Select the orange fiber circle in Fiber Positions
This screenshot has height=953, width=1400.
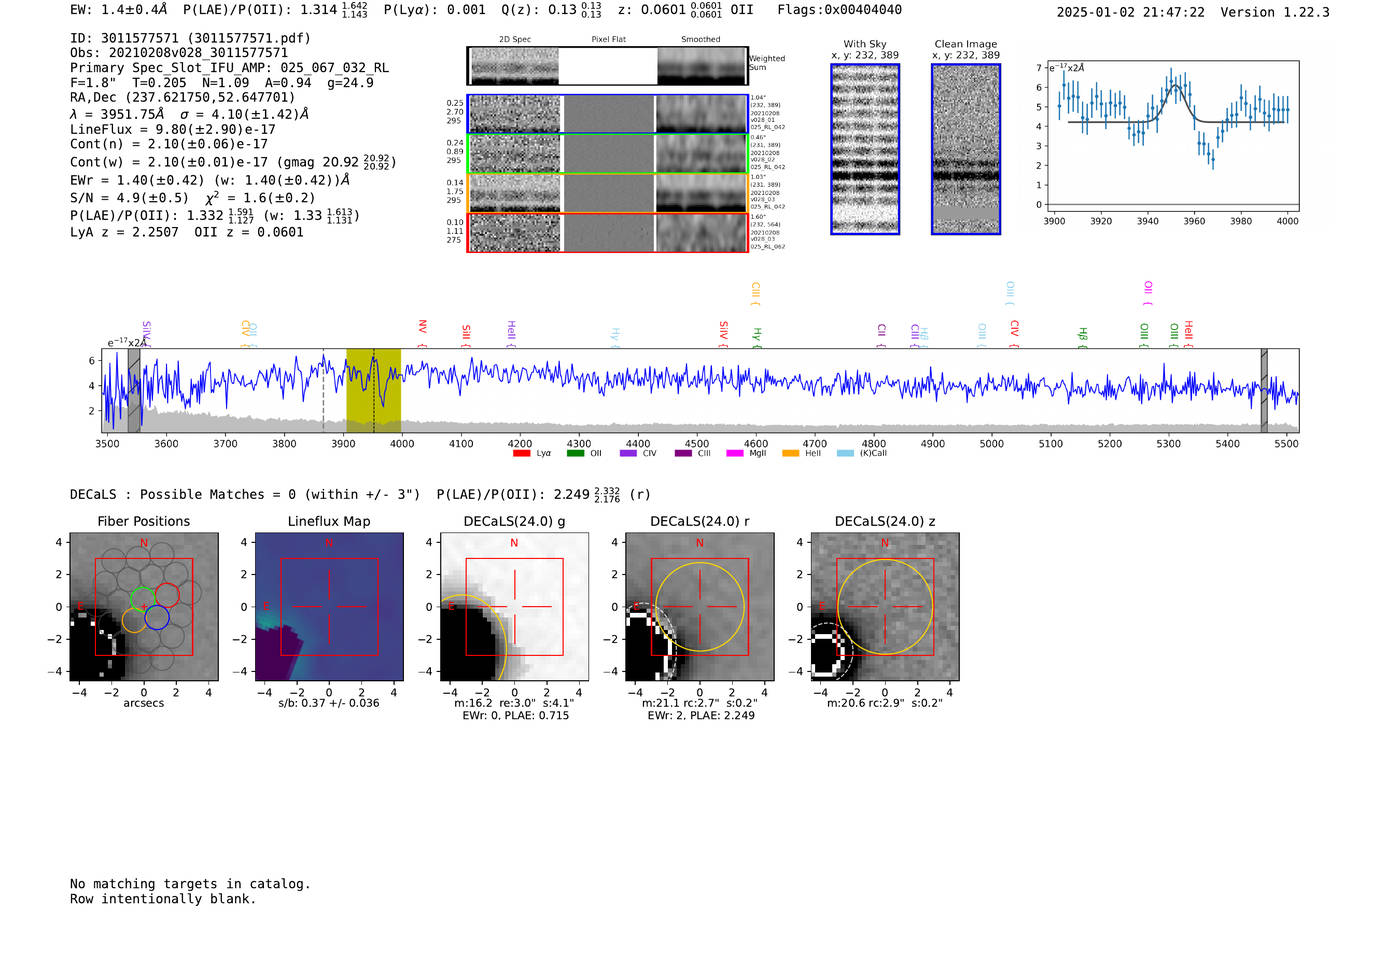tap(133, 620)
